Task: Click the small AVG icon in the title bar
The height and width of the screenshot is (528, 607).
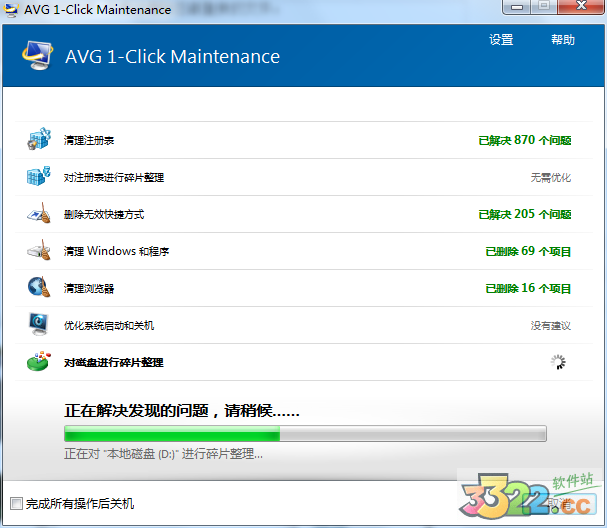Action: coord(10,9)
